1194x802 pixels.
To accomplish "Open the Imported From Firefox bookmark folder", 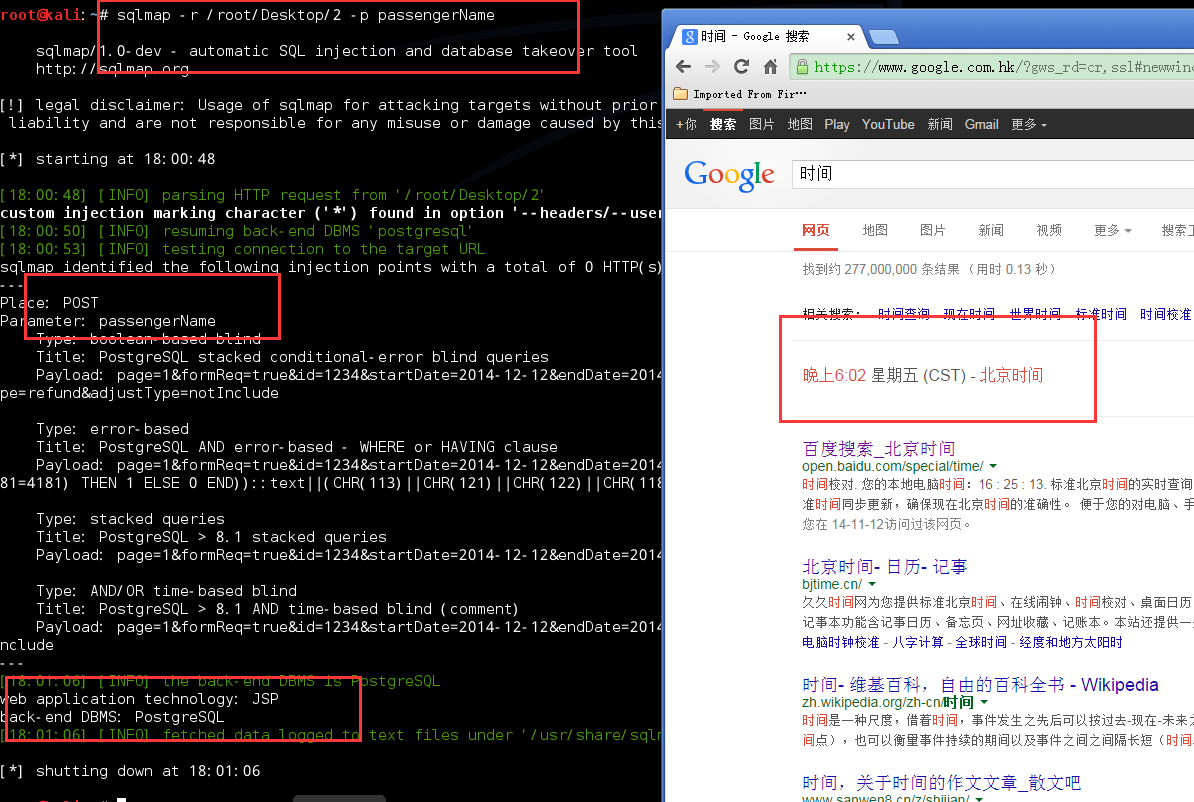I will click(739, 94).
